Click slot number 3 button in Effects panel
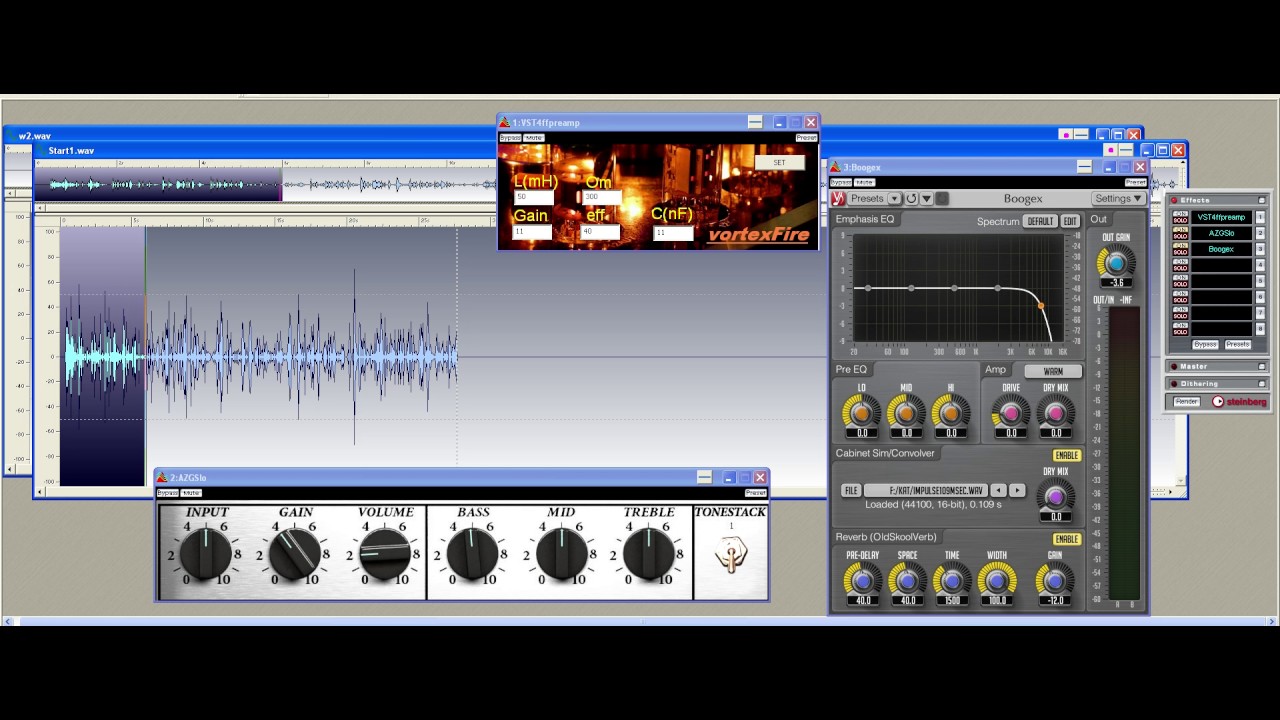The width and height of the screenshot is (1280, 720). [x=1260, y=249]
